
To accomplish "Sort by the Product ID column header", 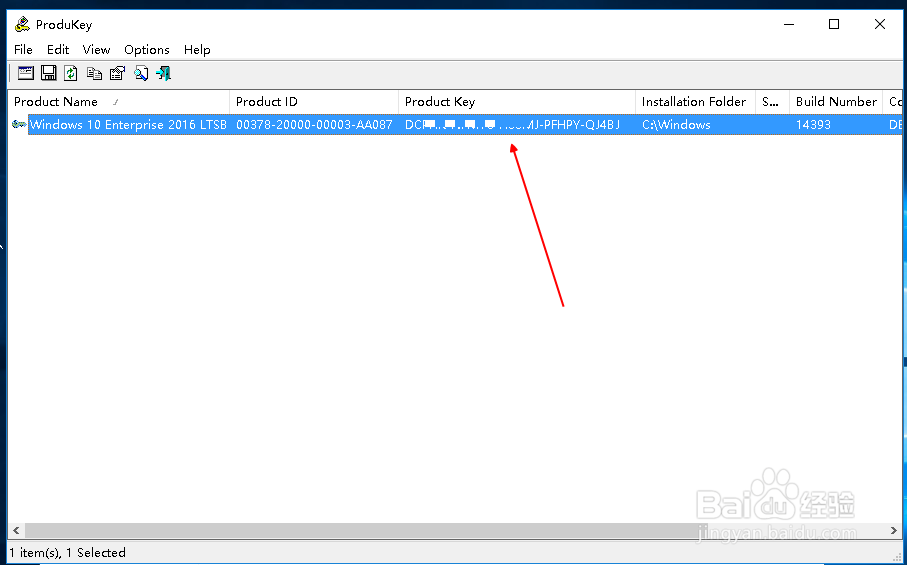I will tap(314, 102).
